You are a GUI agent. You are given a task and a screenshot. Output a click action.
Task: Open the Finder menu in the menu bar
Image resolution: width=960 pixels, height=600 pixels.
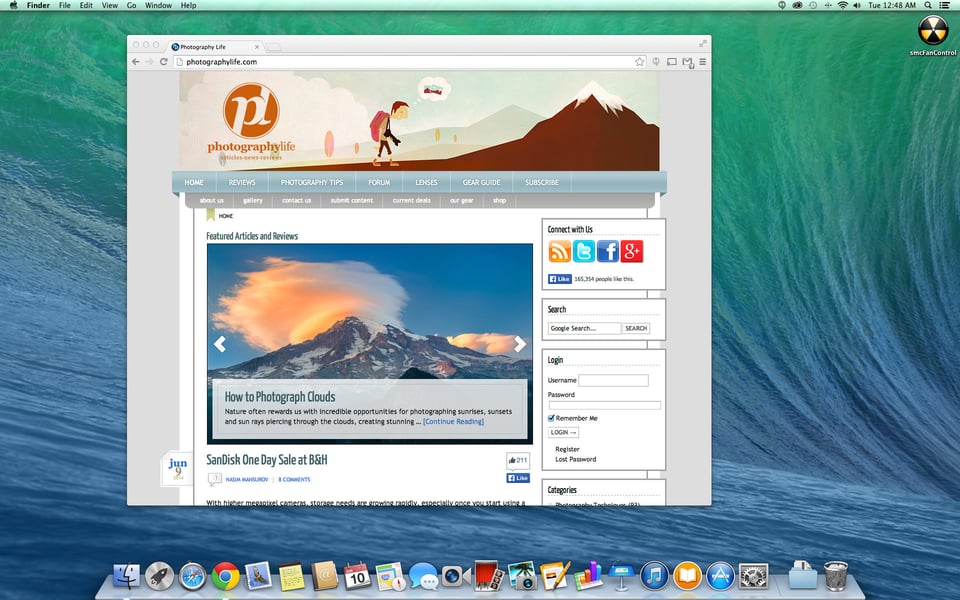(38, 5)
